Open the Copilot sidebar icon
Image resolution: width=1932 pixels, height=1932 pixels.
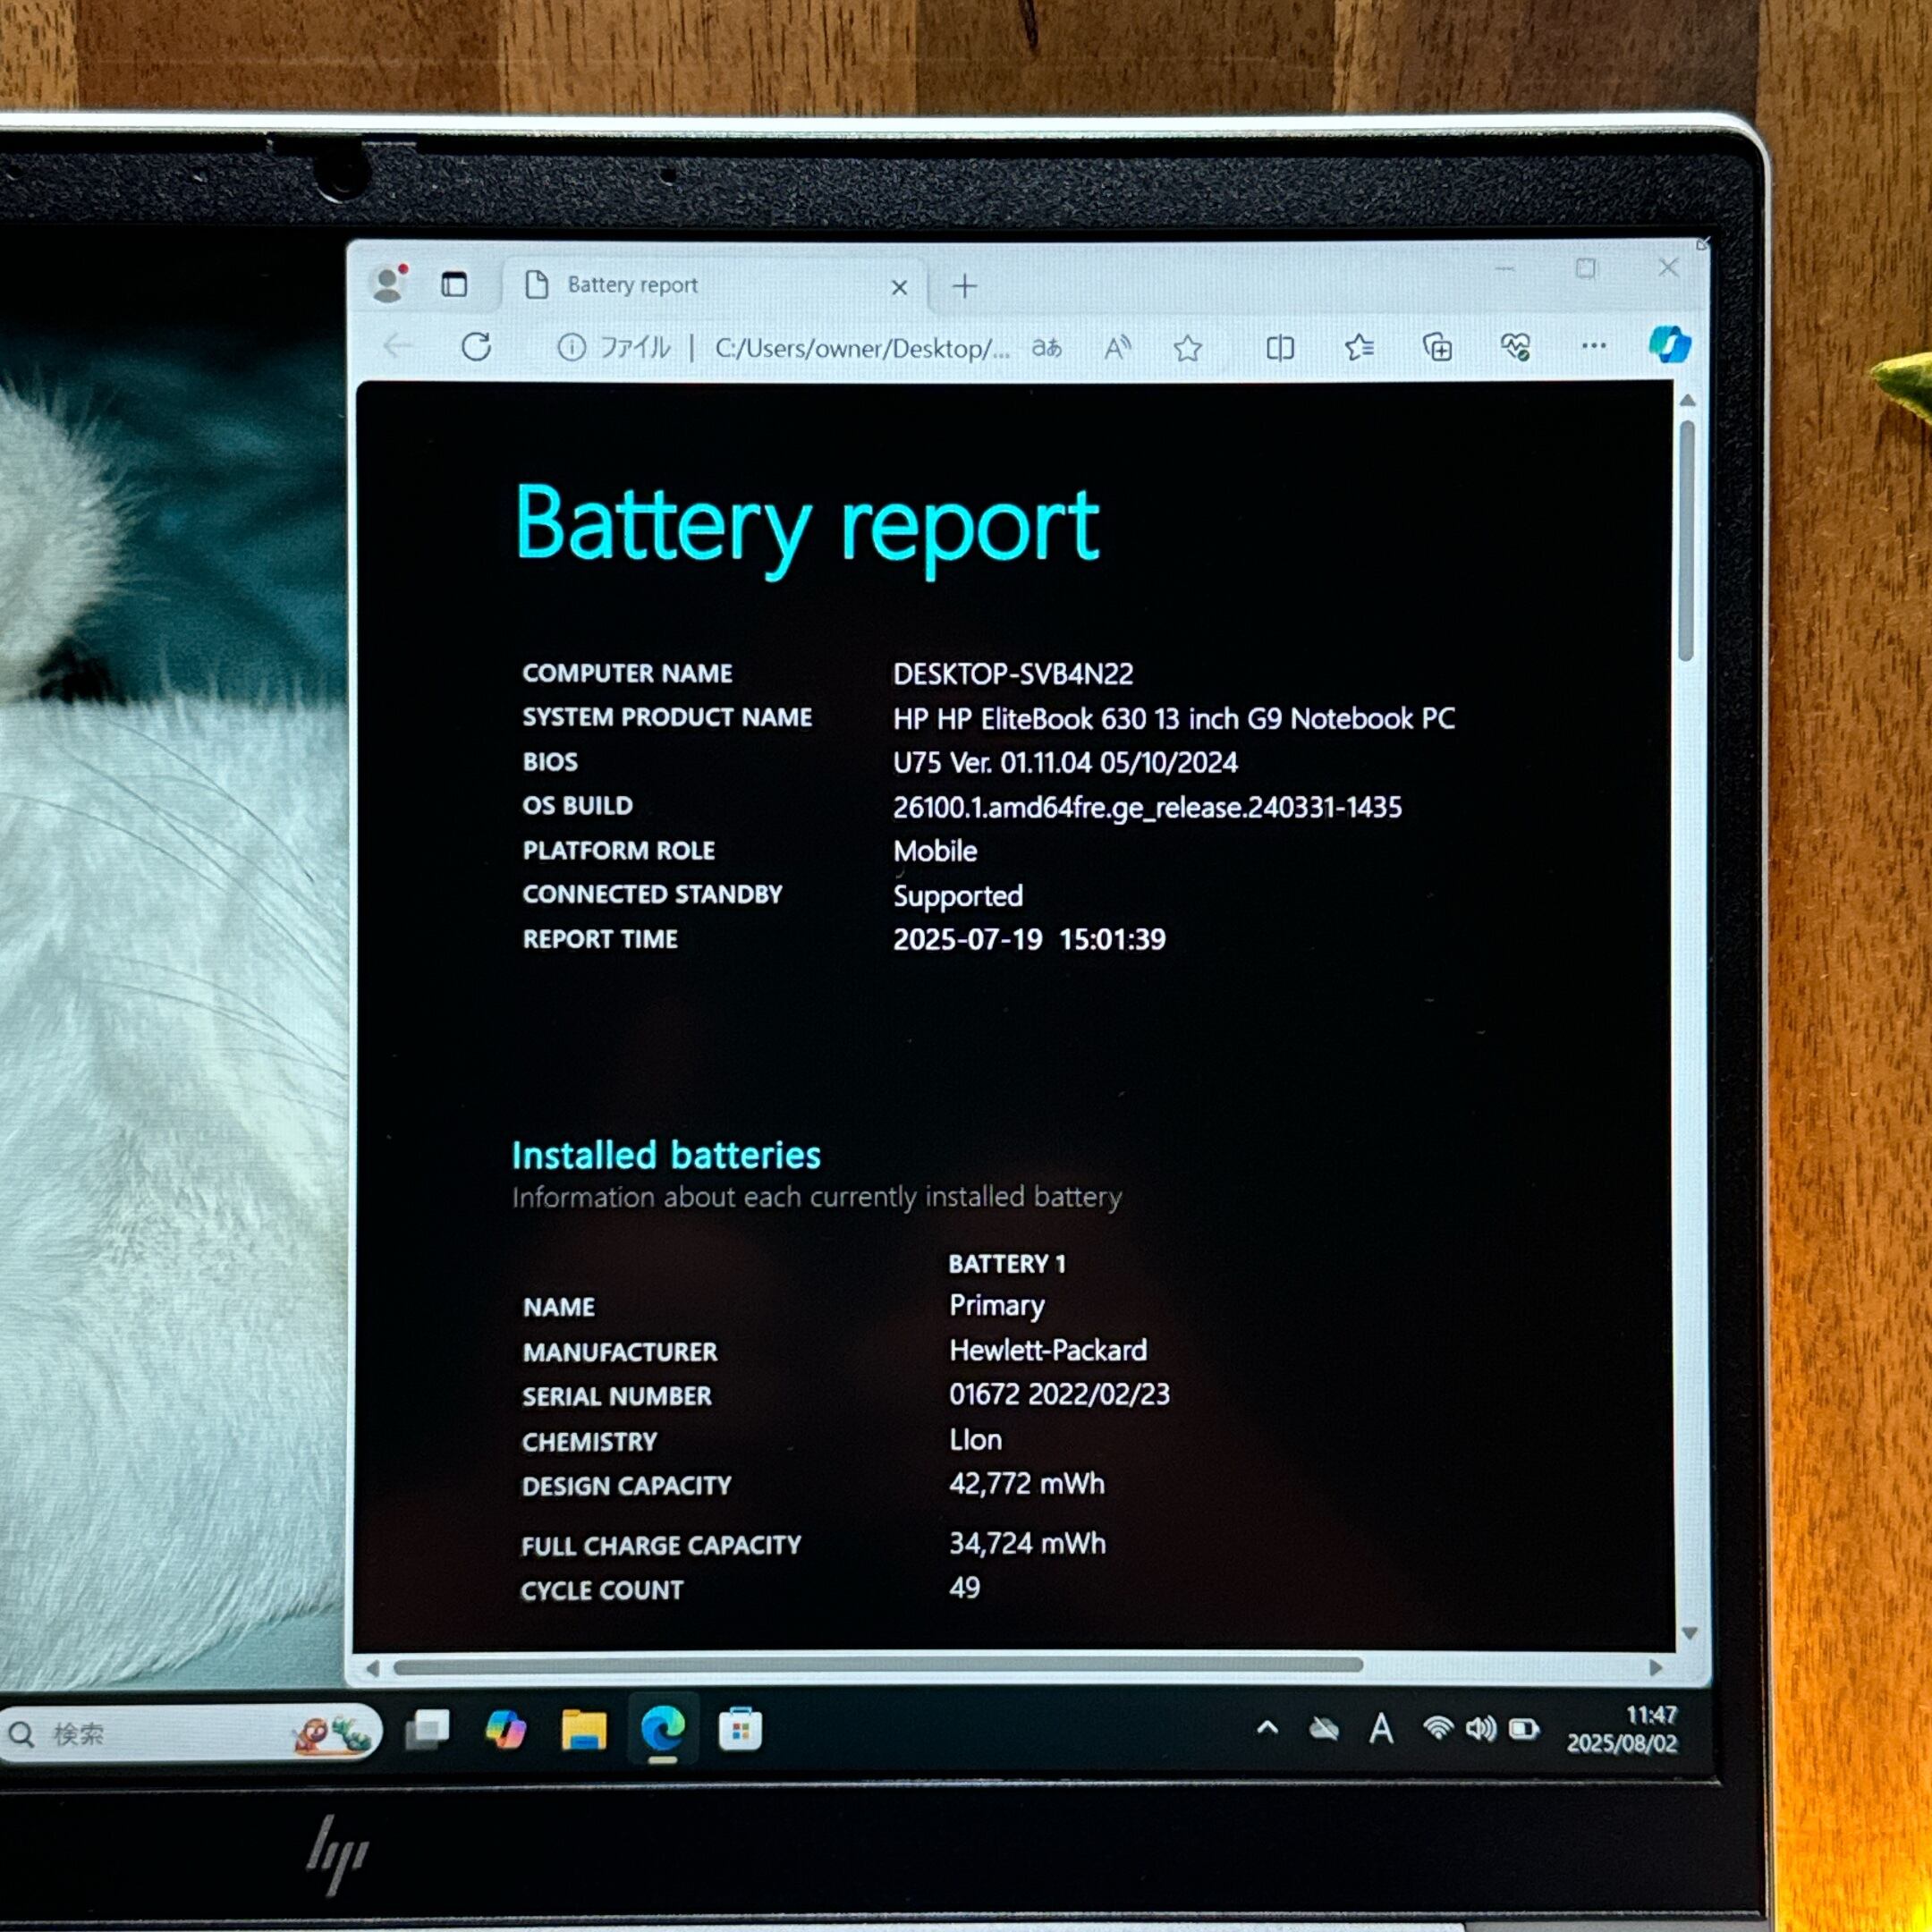pos(1669,344)
